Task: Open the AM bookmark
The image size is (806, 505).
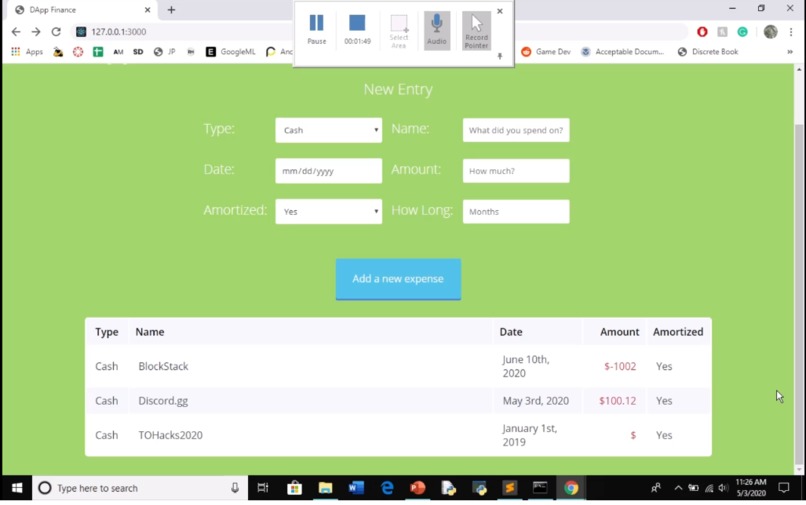Action: click(x=118, y=51)
